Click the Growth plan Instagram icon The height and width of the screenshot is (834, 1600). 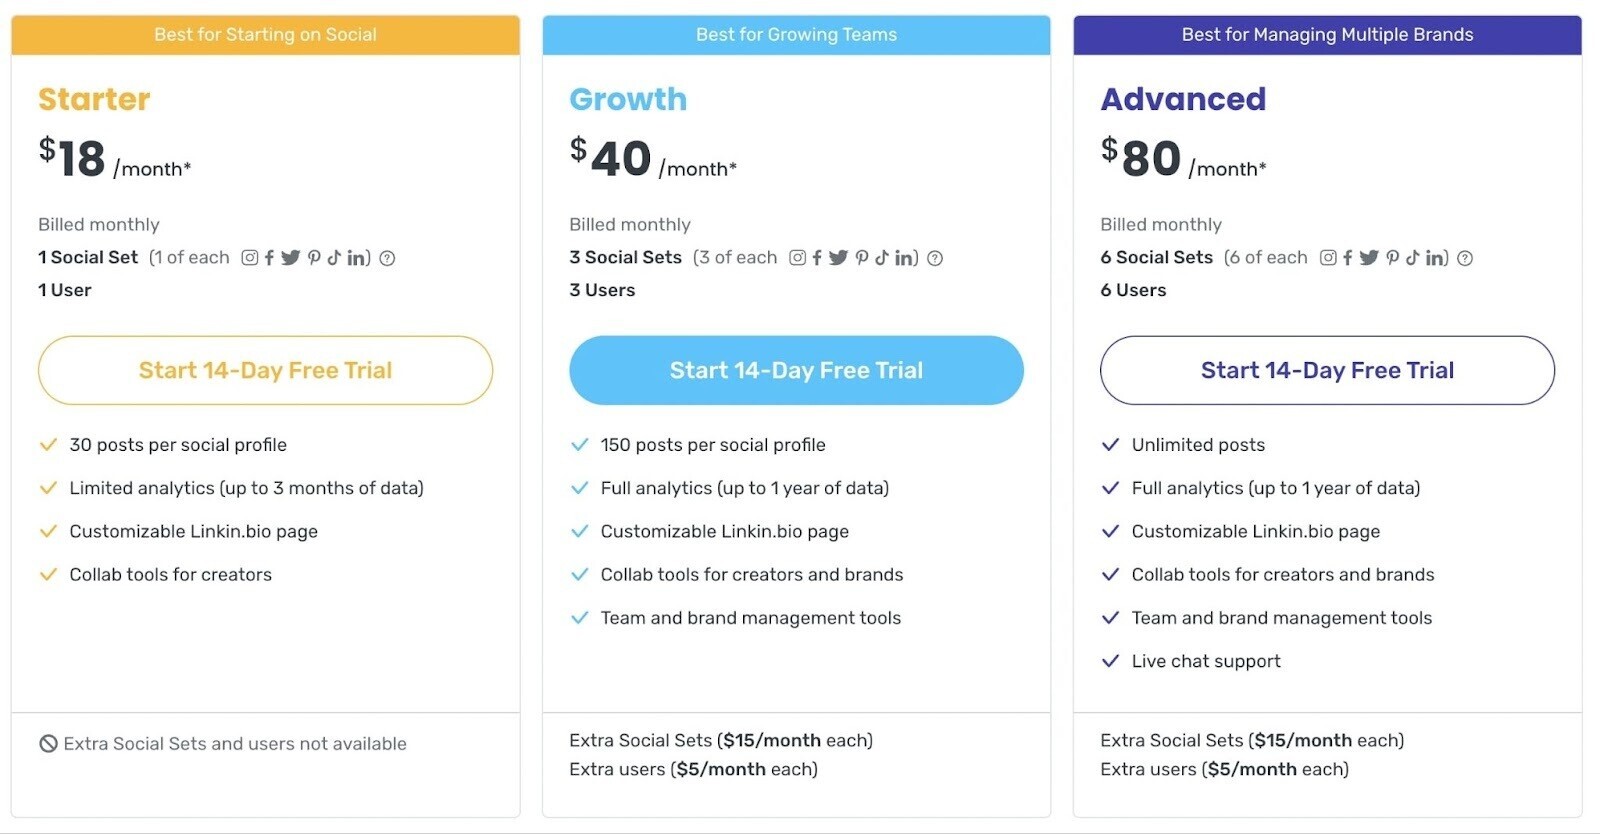coord(797,258)
